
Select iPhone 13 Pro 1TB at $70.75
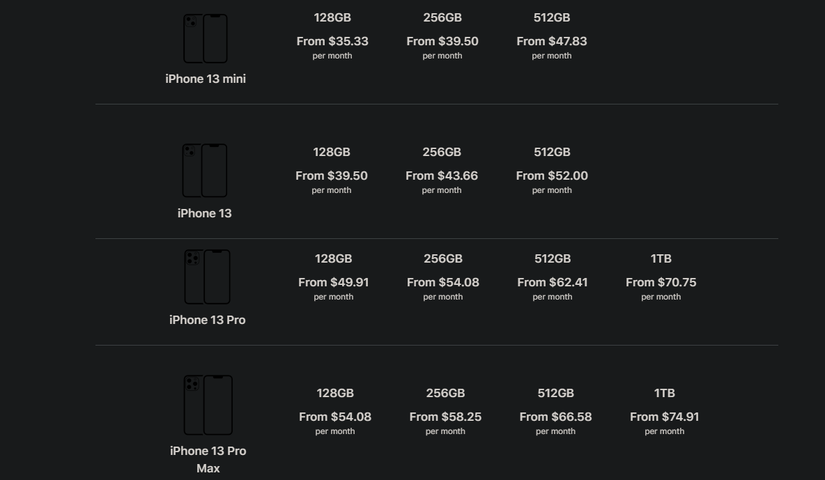661,277
